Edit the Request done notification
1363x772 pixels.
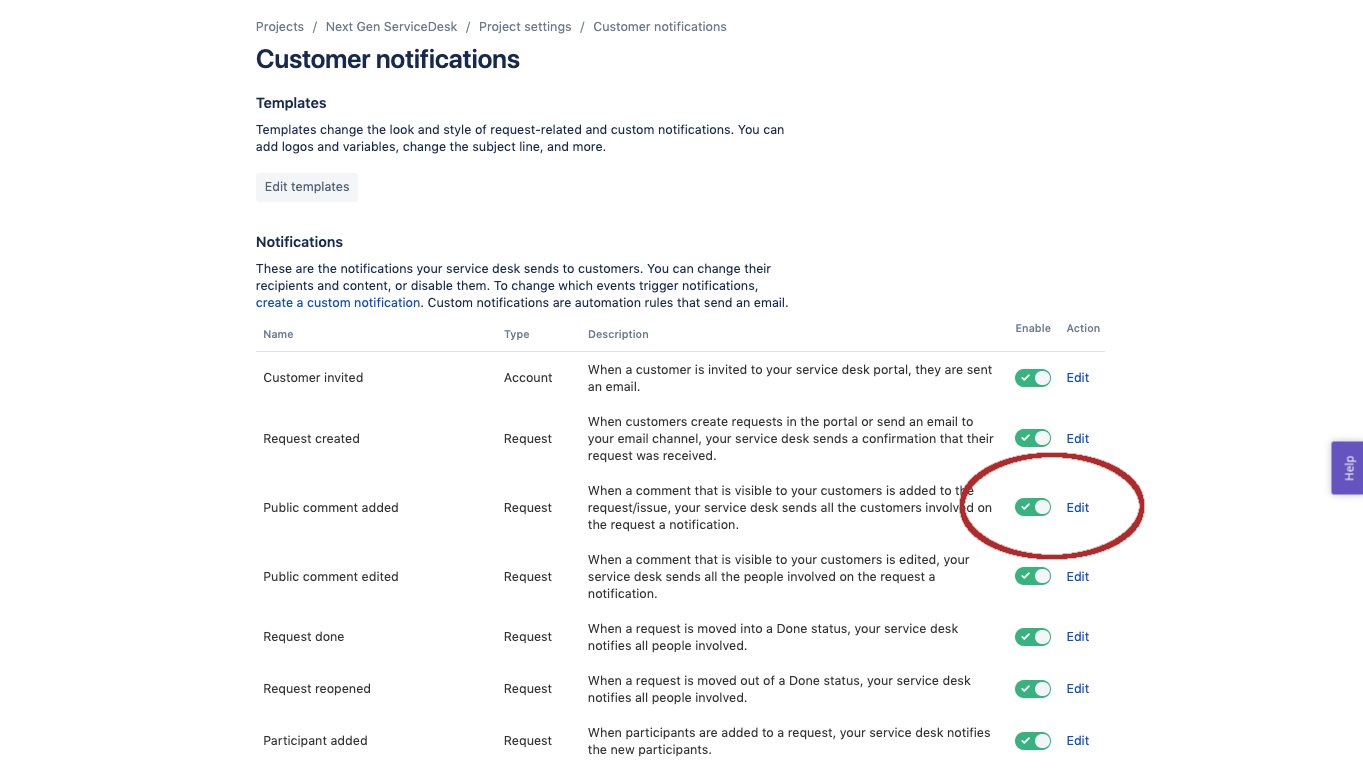[1077, 637]
